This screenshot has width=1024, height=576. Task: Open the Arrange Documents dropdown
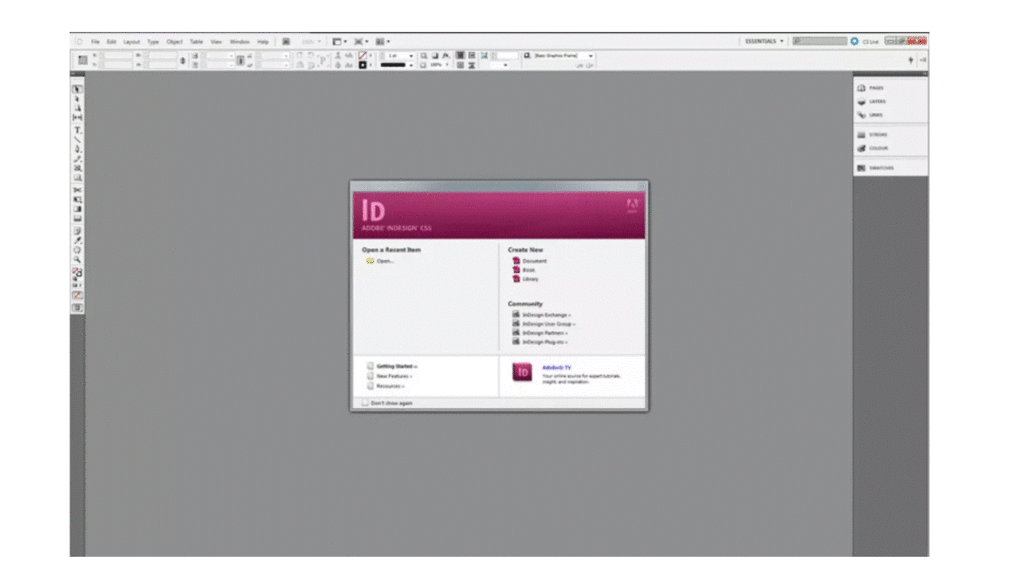[383, 41]
